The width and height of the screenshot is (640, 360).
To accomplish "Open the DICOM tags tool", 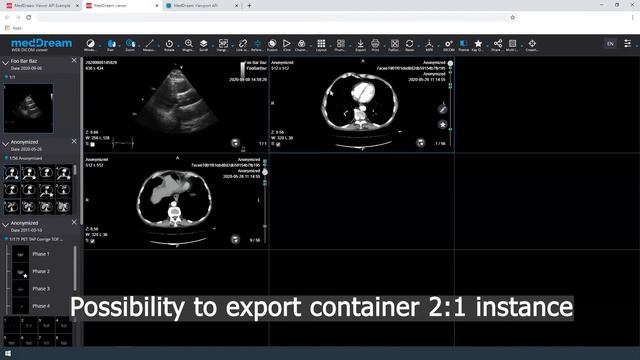I will click(x=449, y=44).
